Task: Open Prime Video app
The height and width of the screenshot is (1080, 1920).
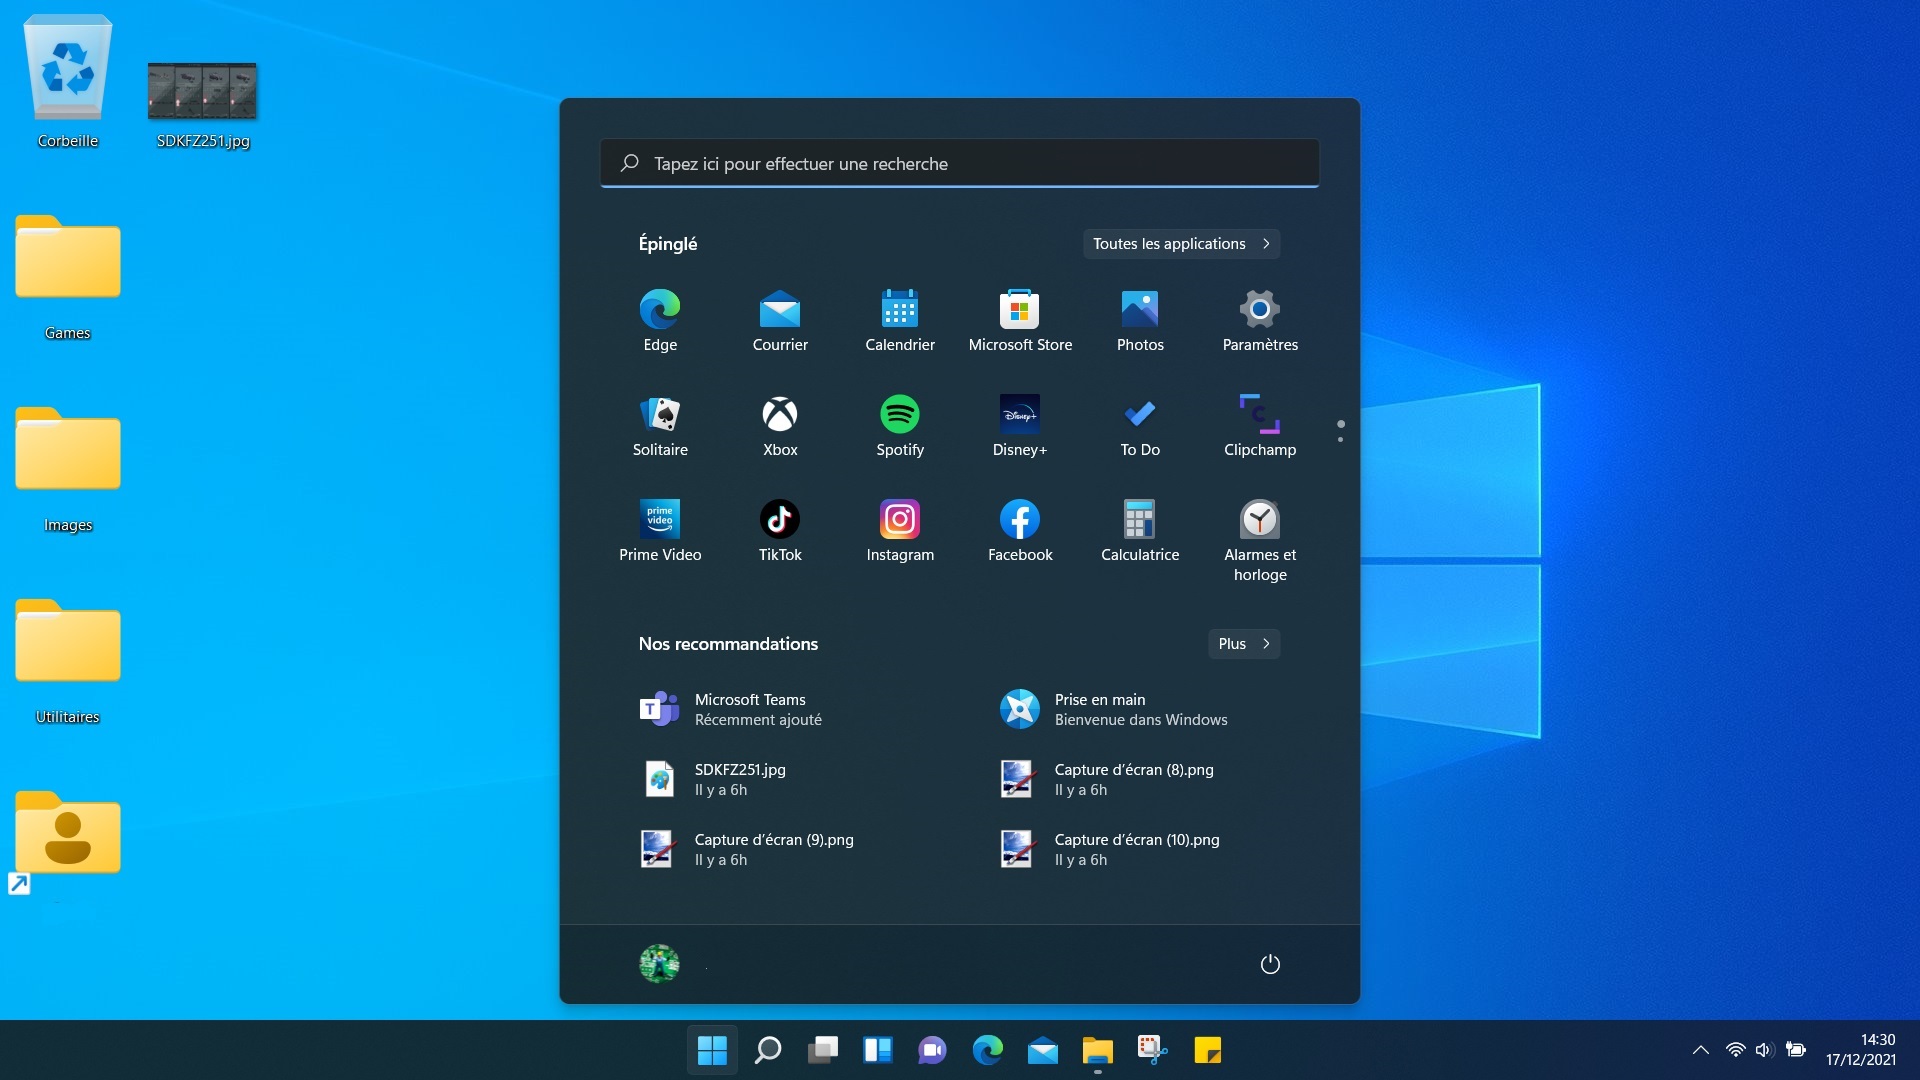Action: click(660, 530)
